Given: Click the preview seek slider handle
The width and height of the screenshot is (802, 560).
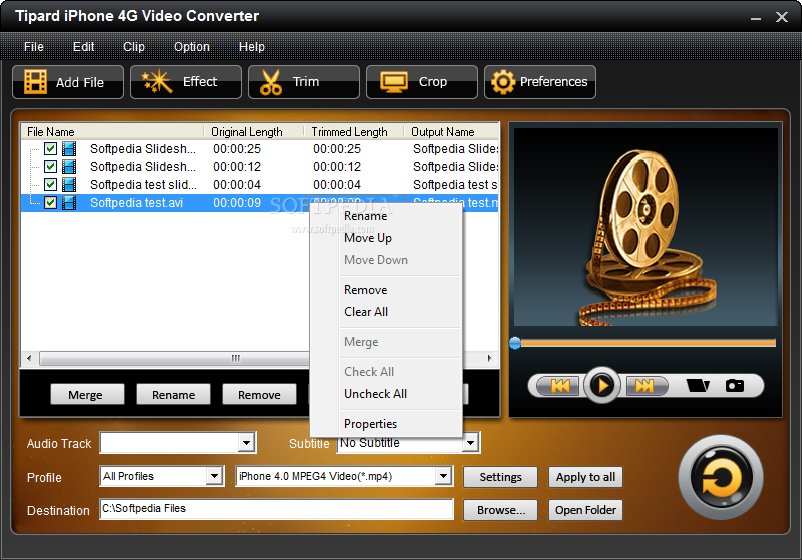Looking at the screenshot, I should 515,343.
